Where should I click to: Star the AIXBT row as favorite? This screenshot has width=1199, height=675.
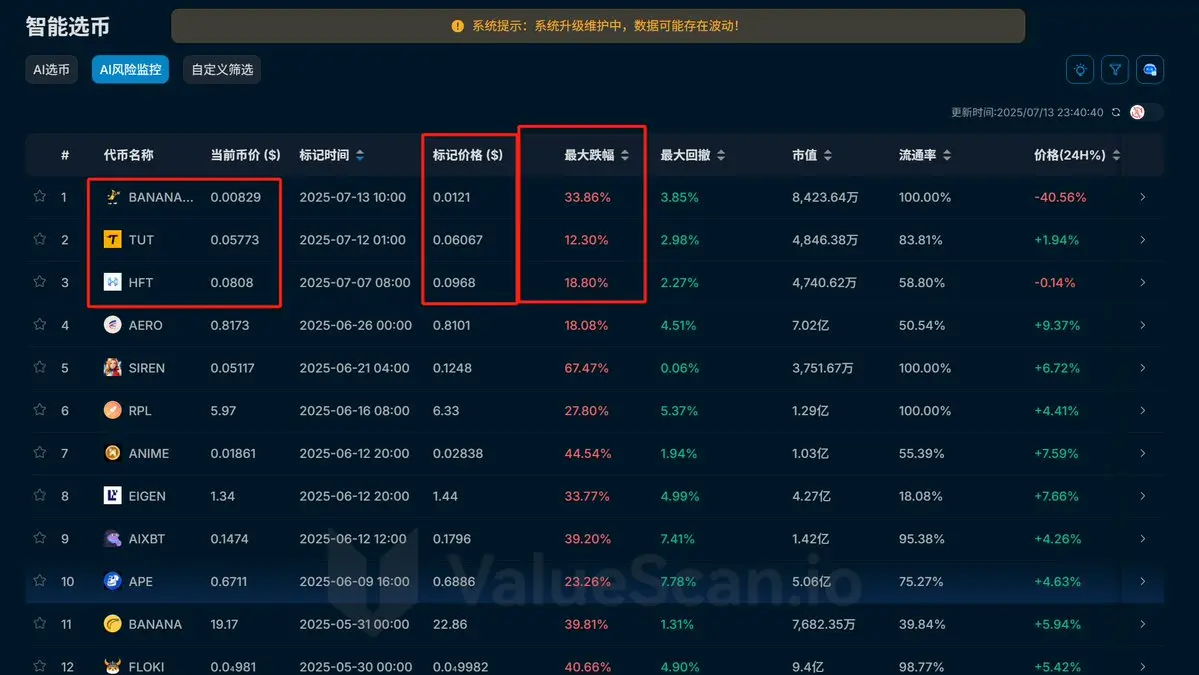(x=40, y=537)
